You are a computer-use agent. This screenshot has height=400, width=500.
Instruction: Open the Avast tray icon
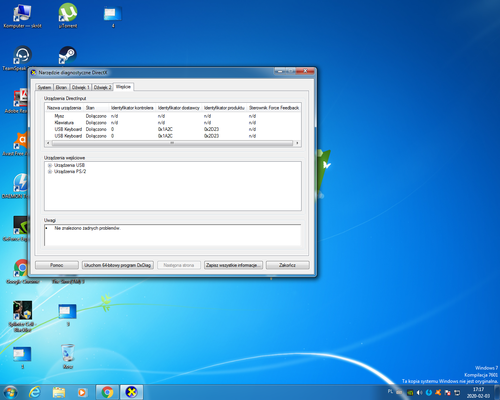coord(438,393)
